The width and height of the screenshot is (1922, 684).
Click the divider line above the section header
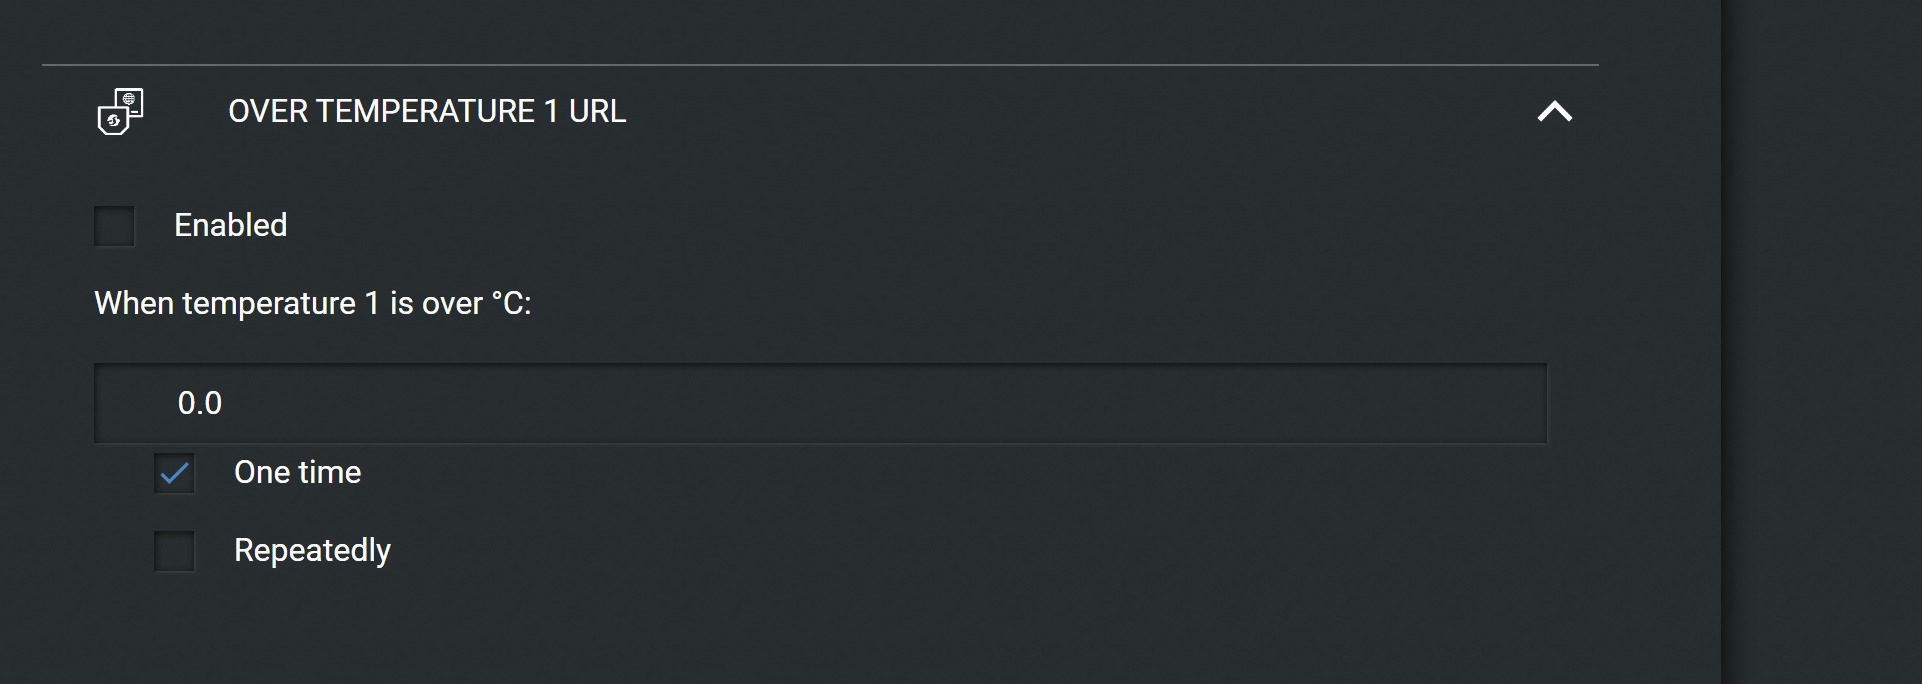(x=820, y=65)
